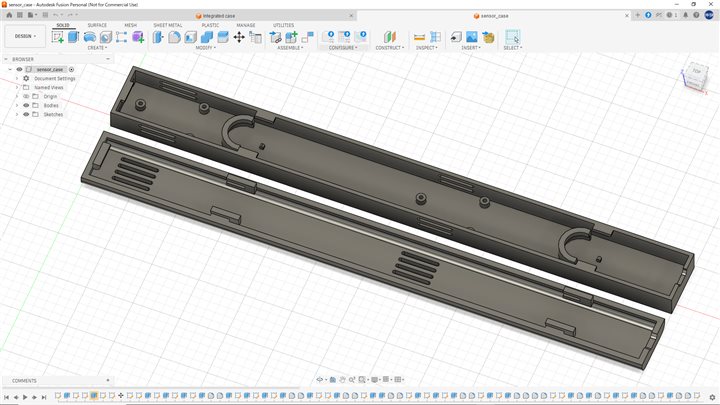Screen dimensions: 720x405
Task: Click the highlighted timeline feature marker
Action: coord(94,395)
